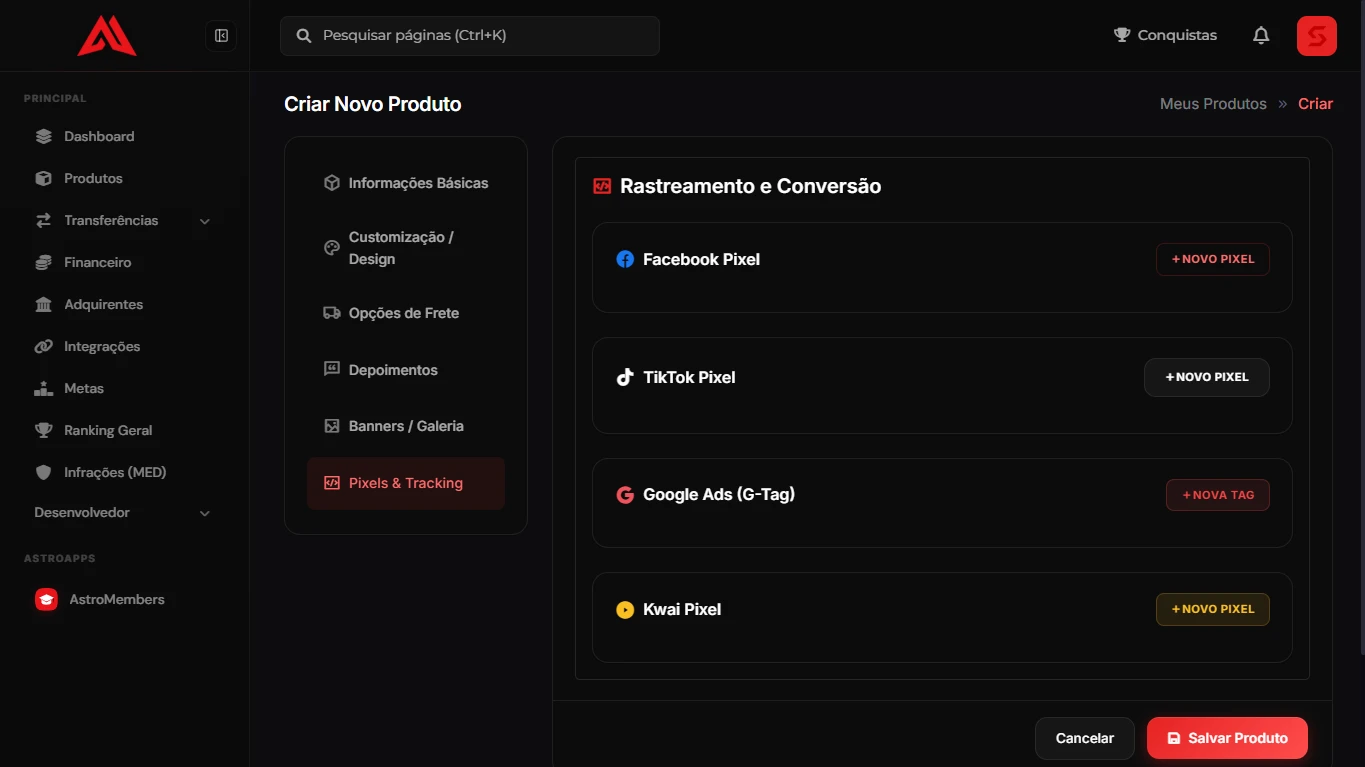Click the Google logo icon
The height and width of the screenshot is (767, 1365).
point(625,495)
